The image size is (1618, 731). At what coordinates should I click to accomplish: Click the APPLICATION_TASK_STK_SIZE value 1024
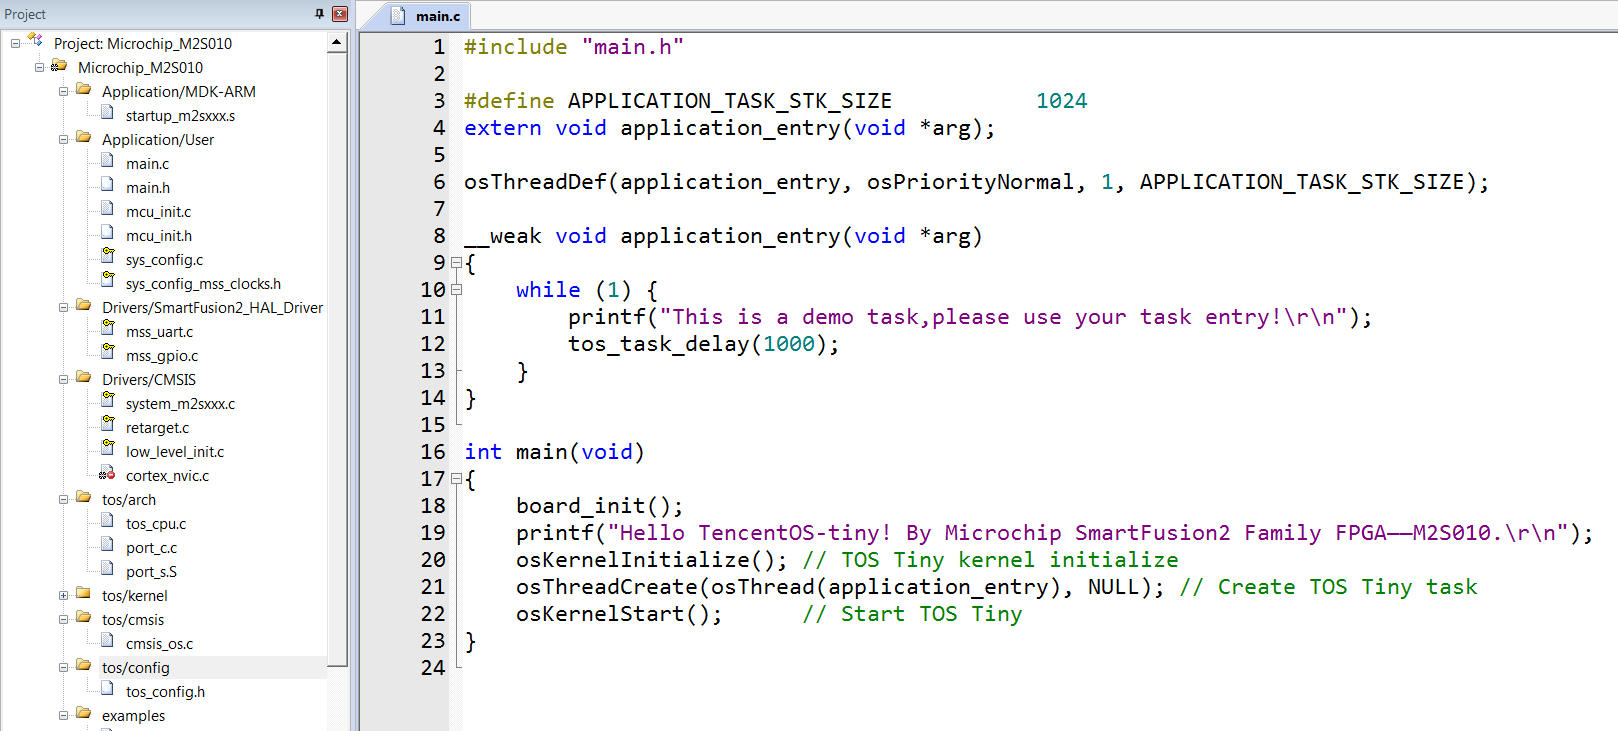1061,101
